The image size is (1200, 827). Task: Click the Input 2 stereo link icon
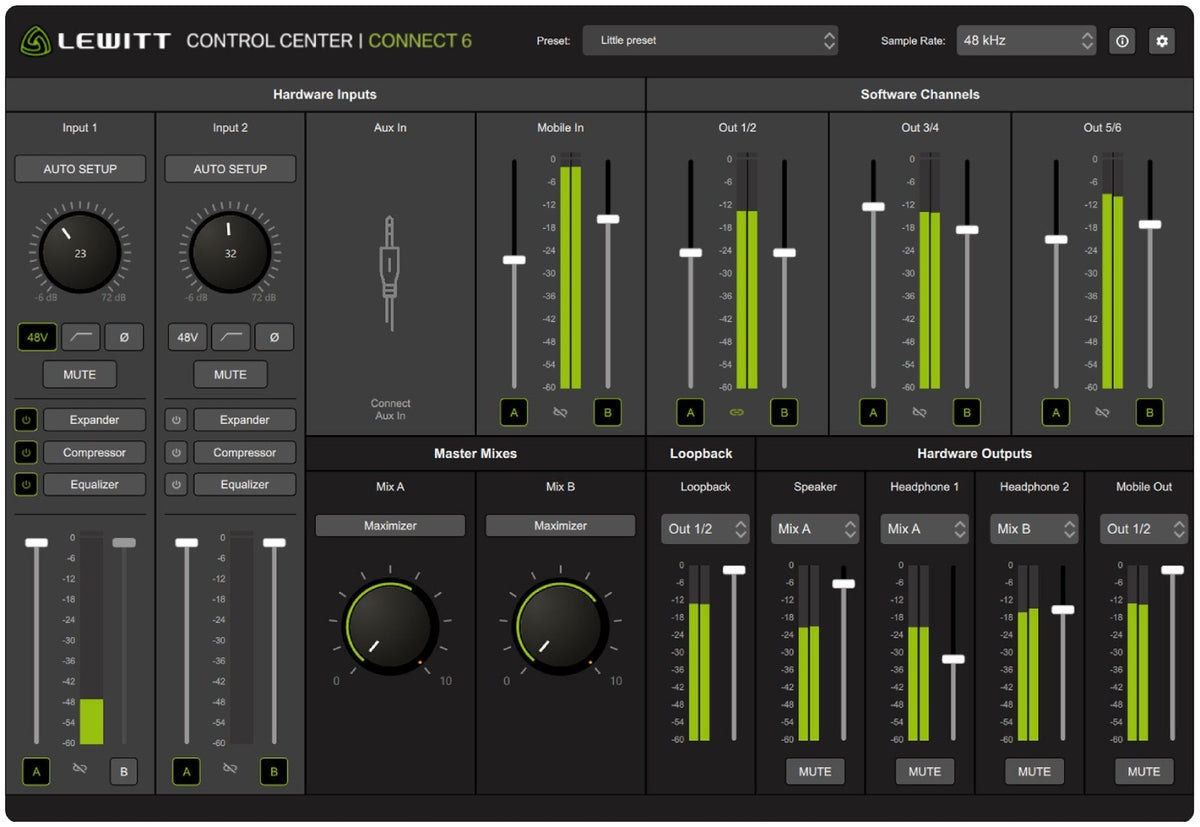(x=230, y=770)
